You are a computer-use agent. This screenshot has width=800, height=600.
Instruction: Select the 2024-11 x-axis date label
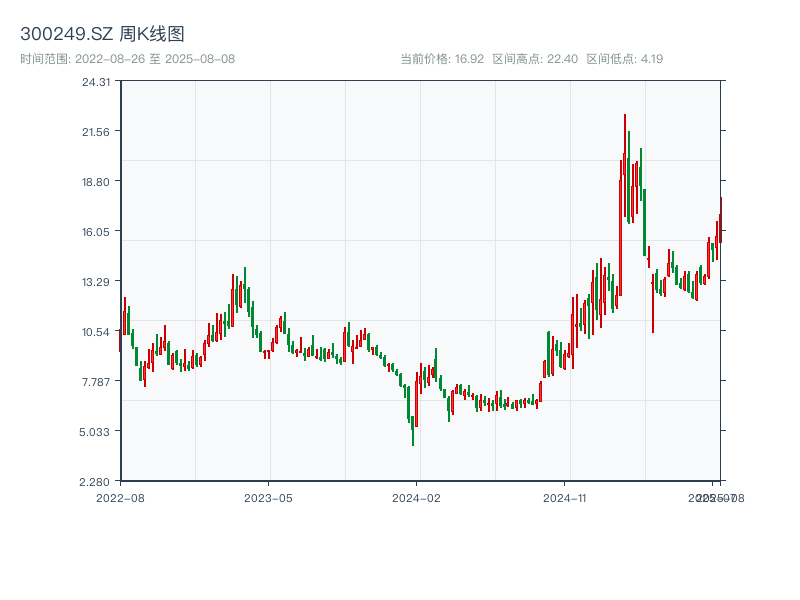pyautogui.click(x=566, y=497)
